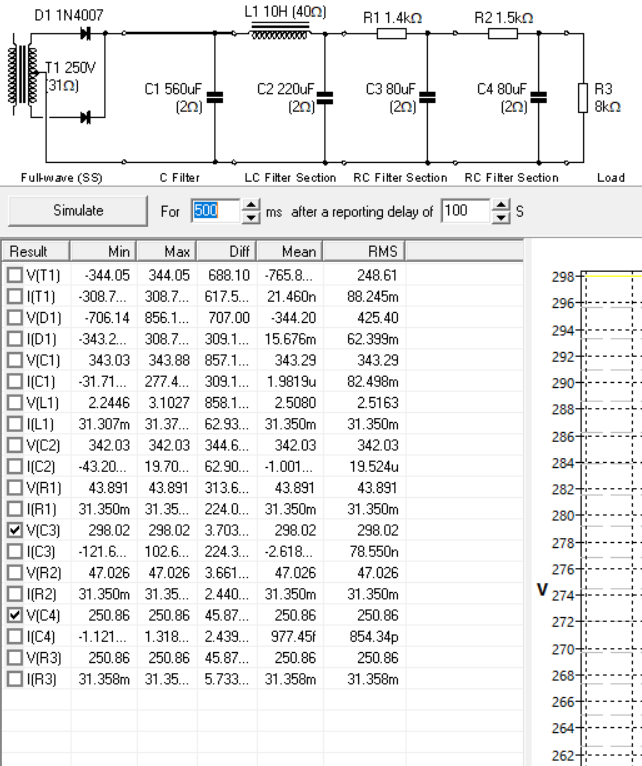Click the LC Filter Section label
Image resolution: width=642 pixels, height=766 pixels.
point(290,178)
